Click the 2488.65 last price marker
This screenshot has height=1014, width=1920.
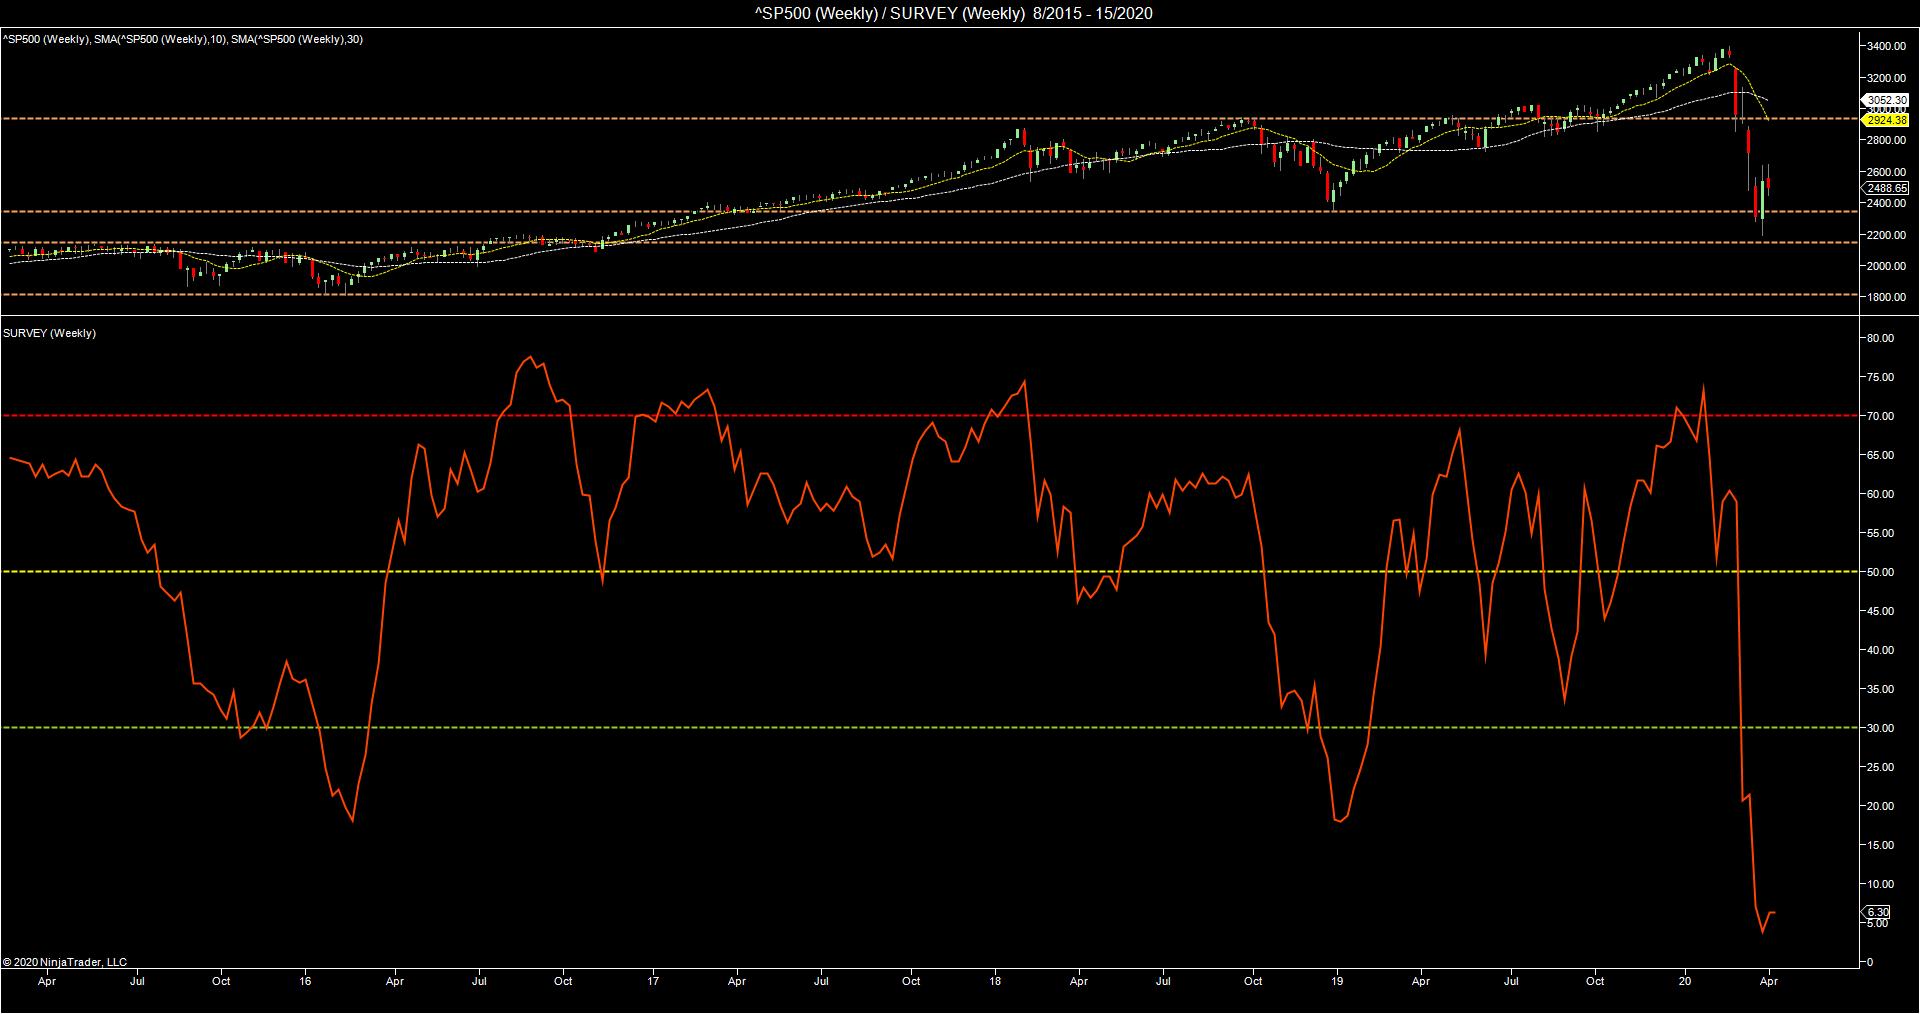click(1887, 188)
